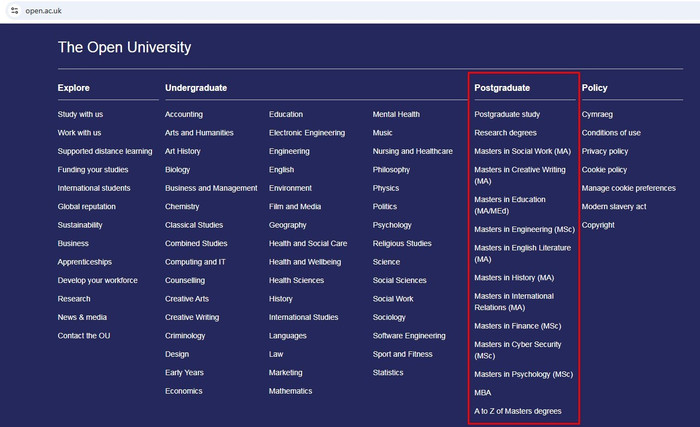Open the Early Years link
This screenshot has height=427, width=700.
click(184, 373)
